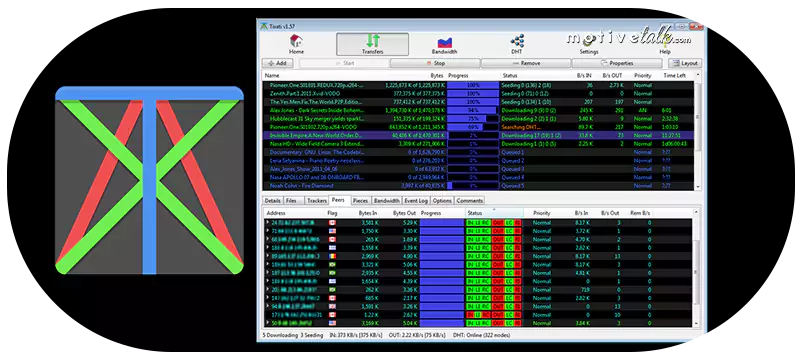
Task: Click the Start button
Action: click(x=343, y=63)
